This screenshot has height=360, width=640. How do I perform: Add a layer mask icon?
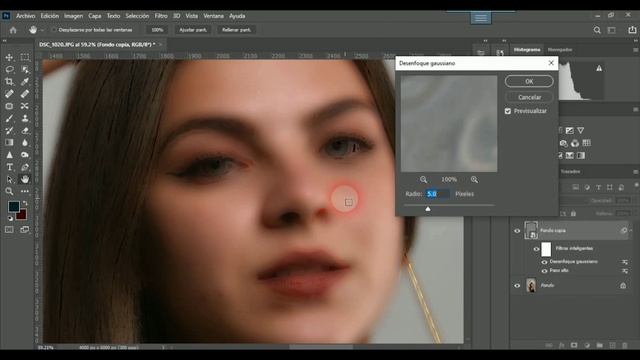tap(574, 345)
